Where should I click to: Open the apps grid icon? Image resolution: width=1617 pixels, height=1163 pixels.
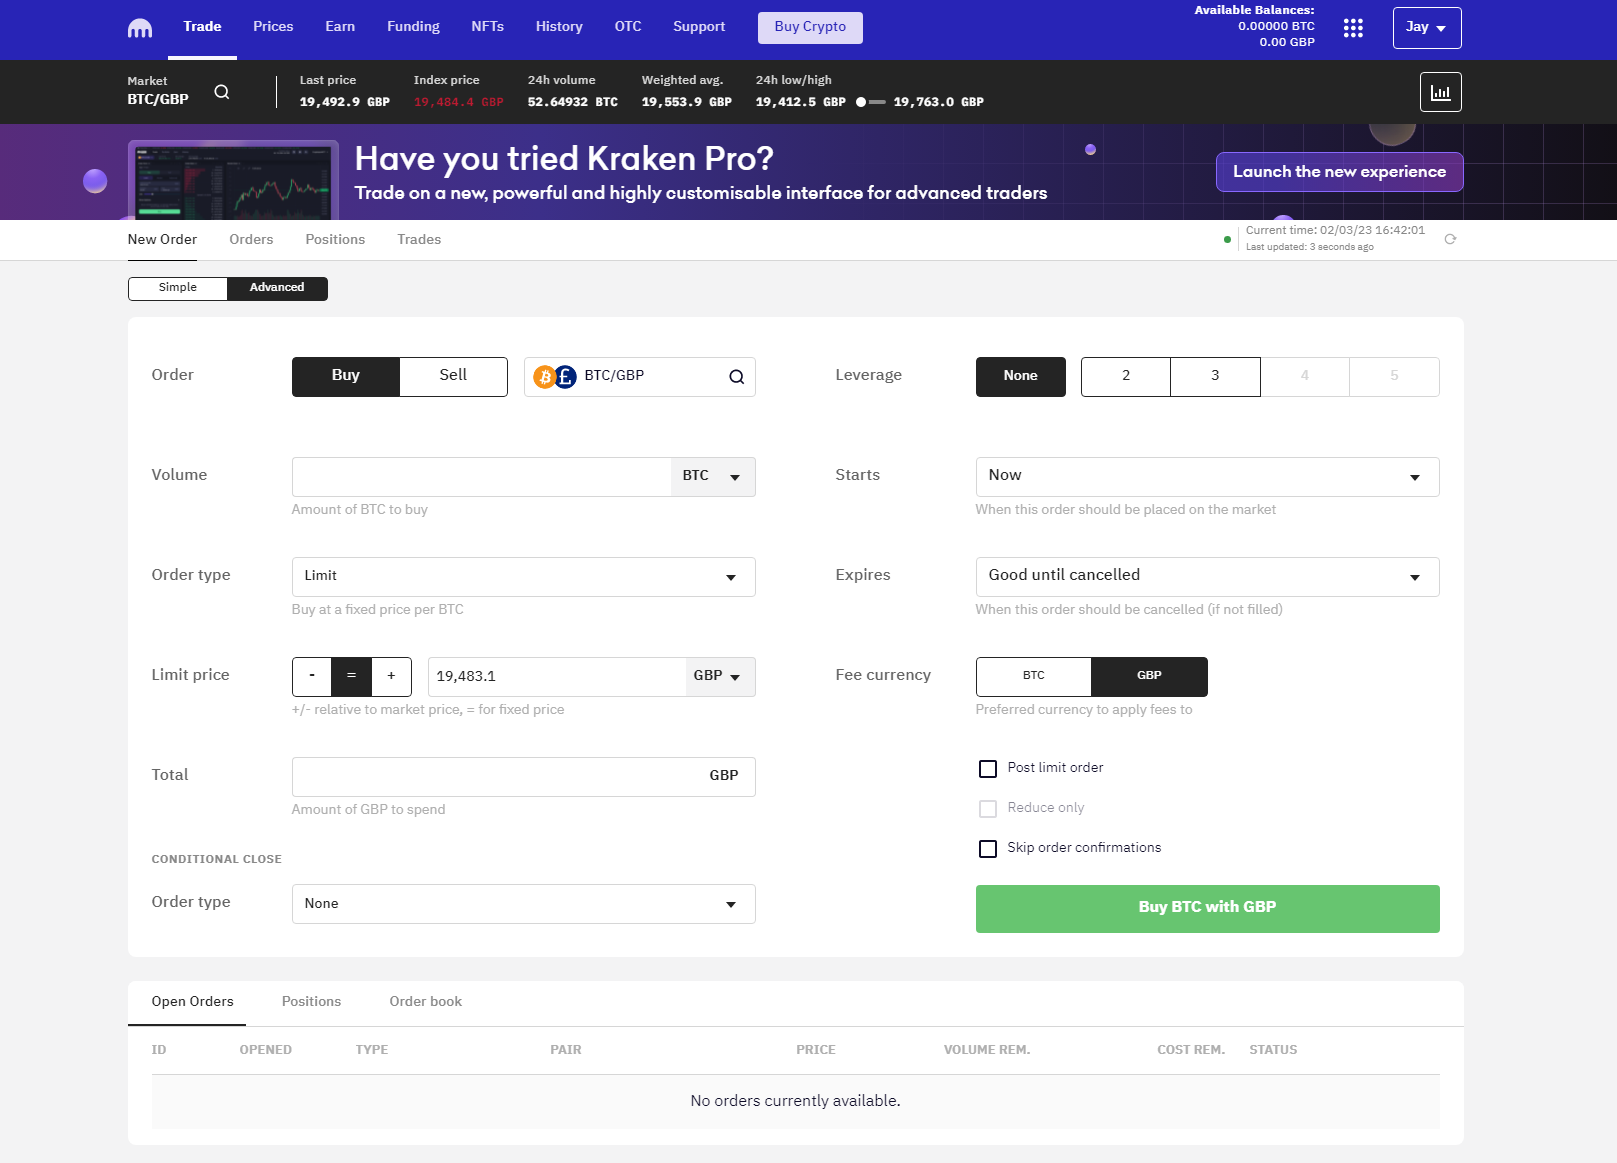(x=1353, y=28)
